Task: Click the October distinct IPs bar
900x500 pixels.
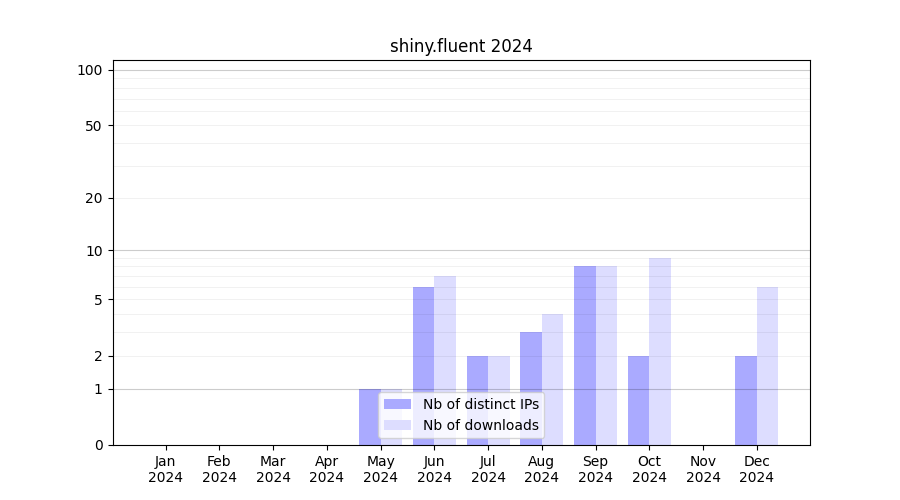Action: 638,400
